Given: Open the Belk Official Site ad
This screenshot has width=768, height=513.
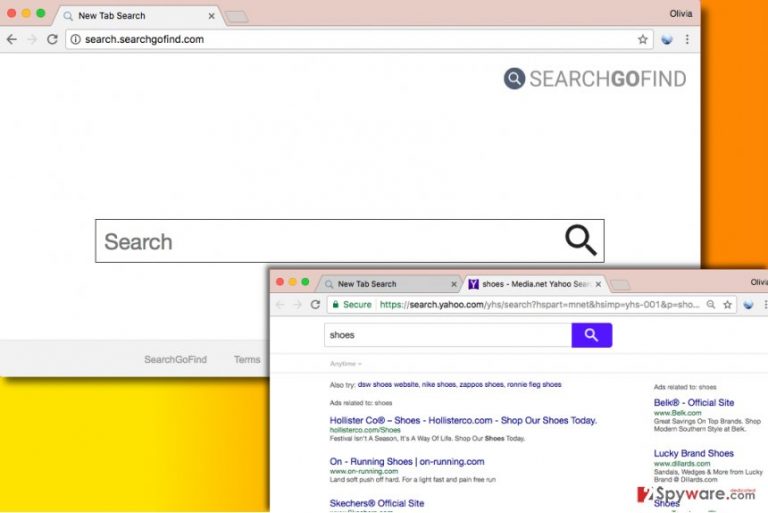Looking at the screenshot, I should click(694, 403).
